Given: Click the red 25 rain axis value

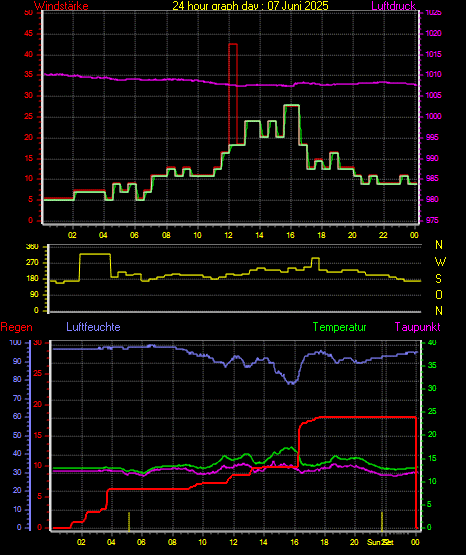Looking at the screenshot, I should (x=38, y=373).
